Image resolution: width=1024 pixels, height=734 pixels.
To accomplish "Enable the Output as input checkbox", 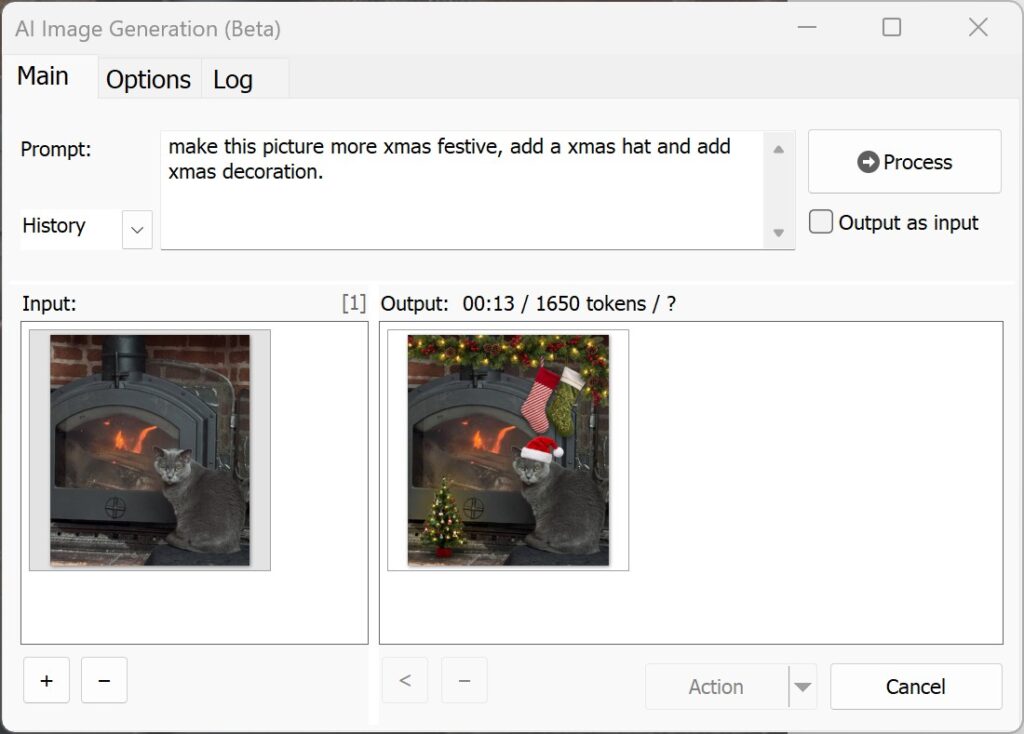I will pos(821,222).
